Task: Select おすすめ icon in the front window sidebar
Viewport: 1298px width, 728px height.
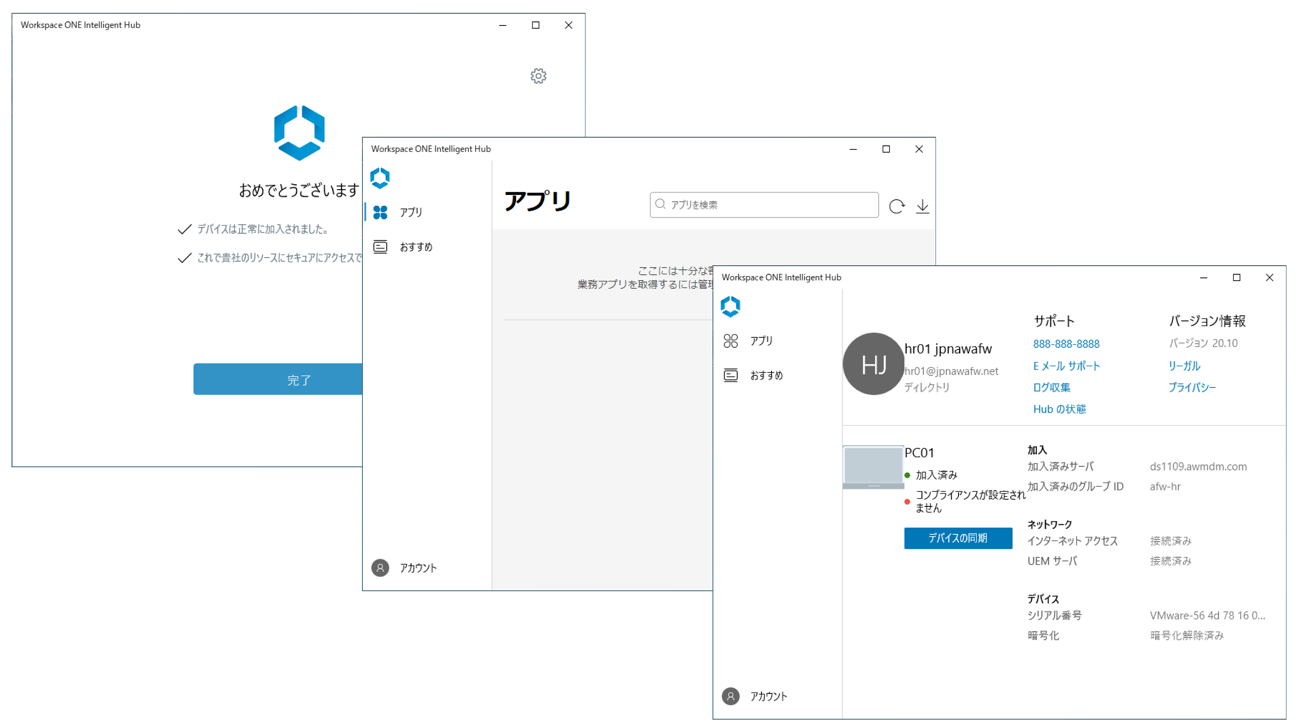Action: tap(731, 375)
